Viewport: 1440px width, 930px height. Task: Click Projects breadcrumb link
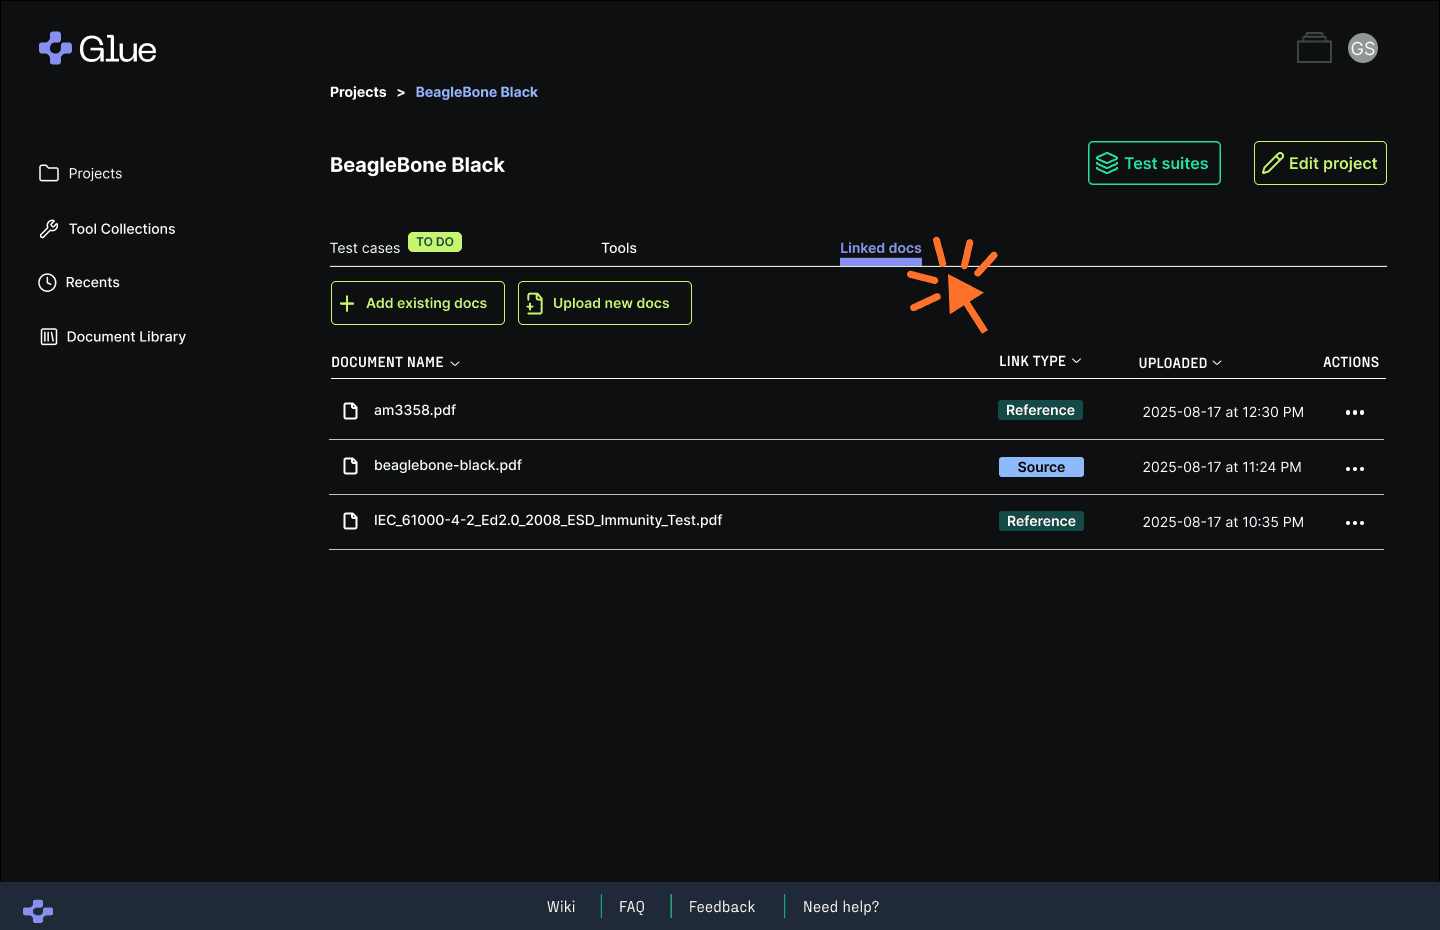tap(358, 92)
